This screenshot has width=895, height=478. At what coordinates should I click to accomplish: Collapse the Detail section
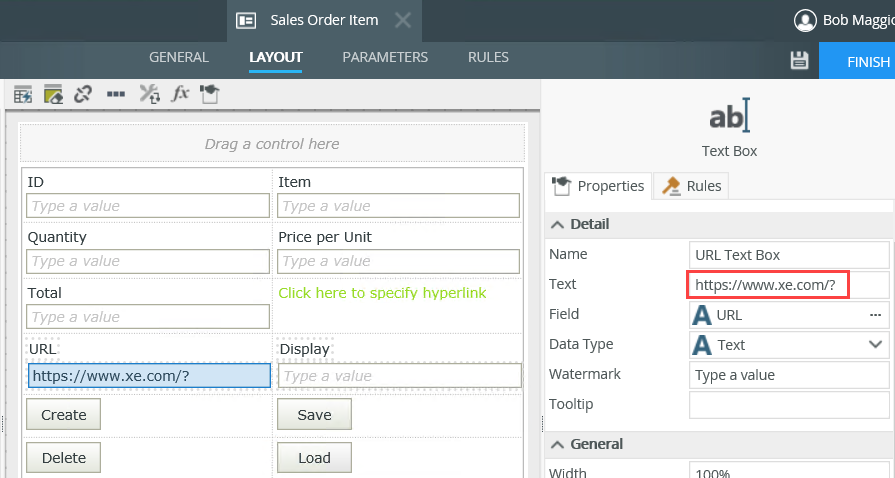pyautogui.click(x=557, y=224)
